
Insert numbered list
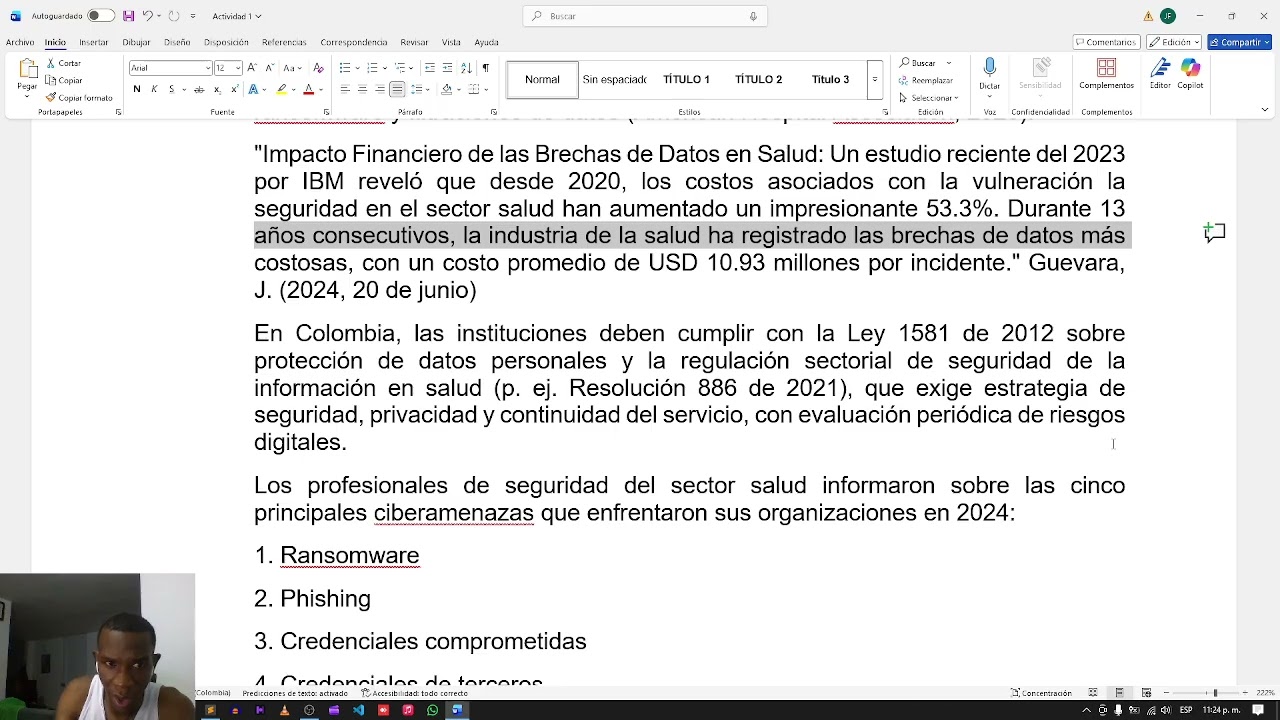click(x=372, y=68)
